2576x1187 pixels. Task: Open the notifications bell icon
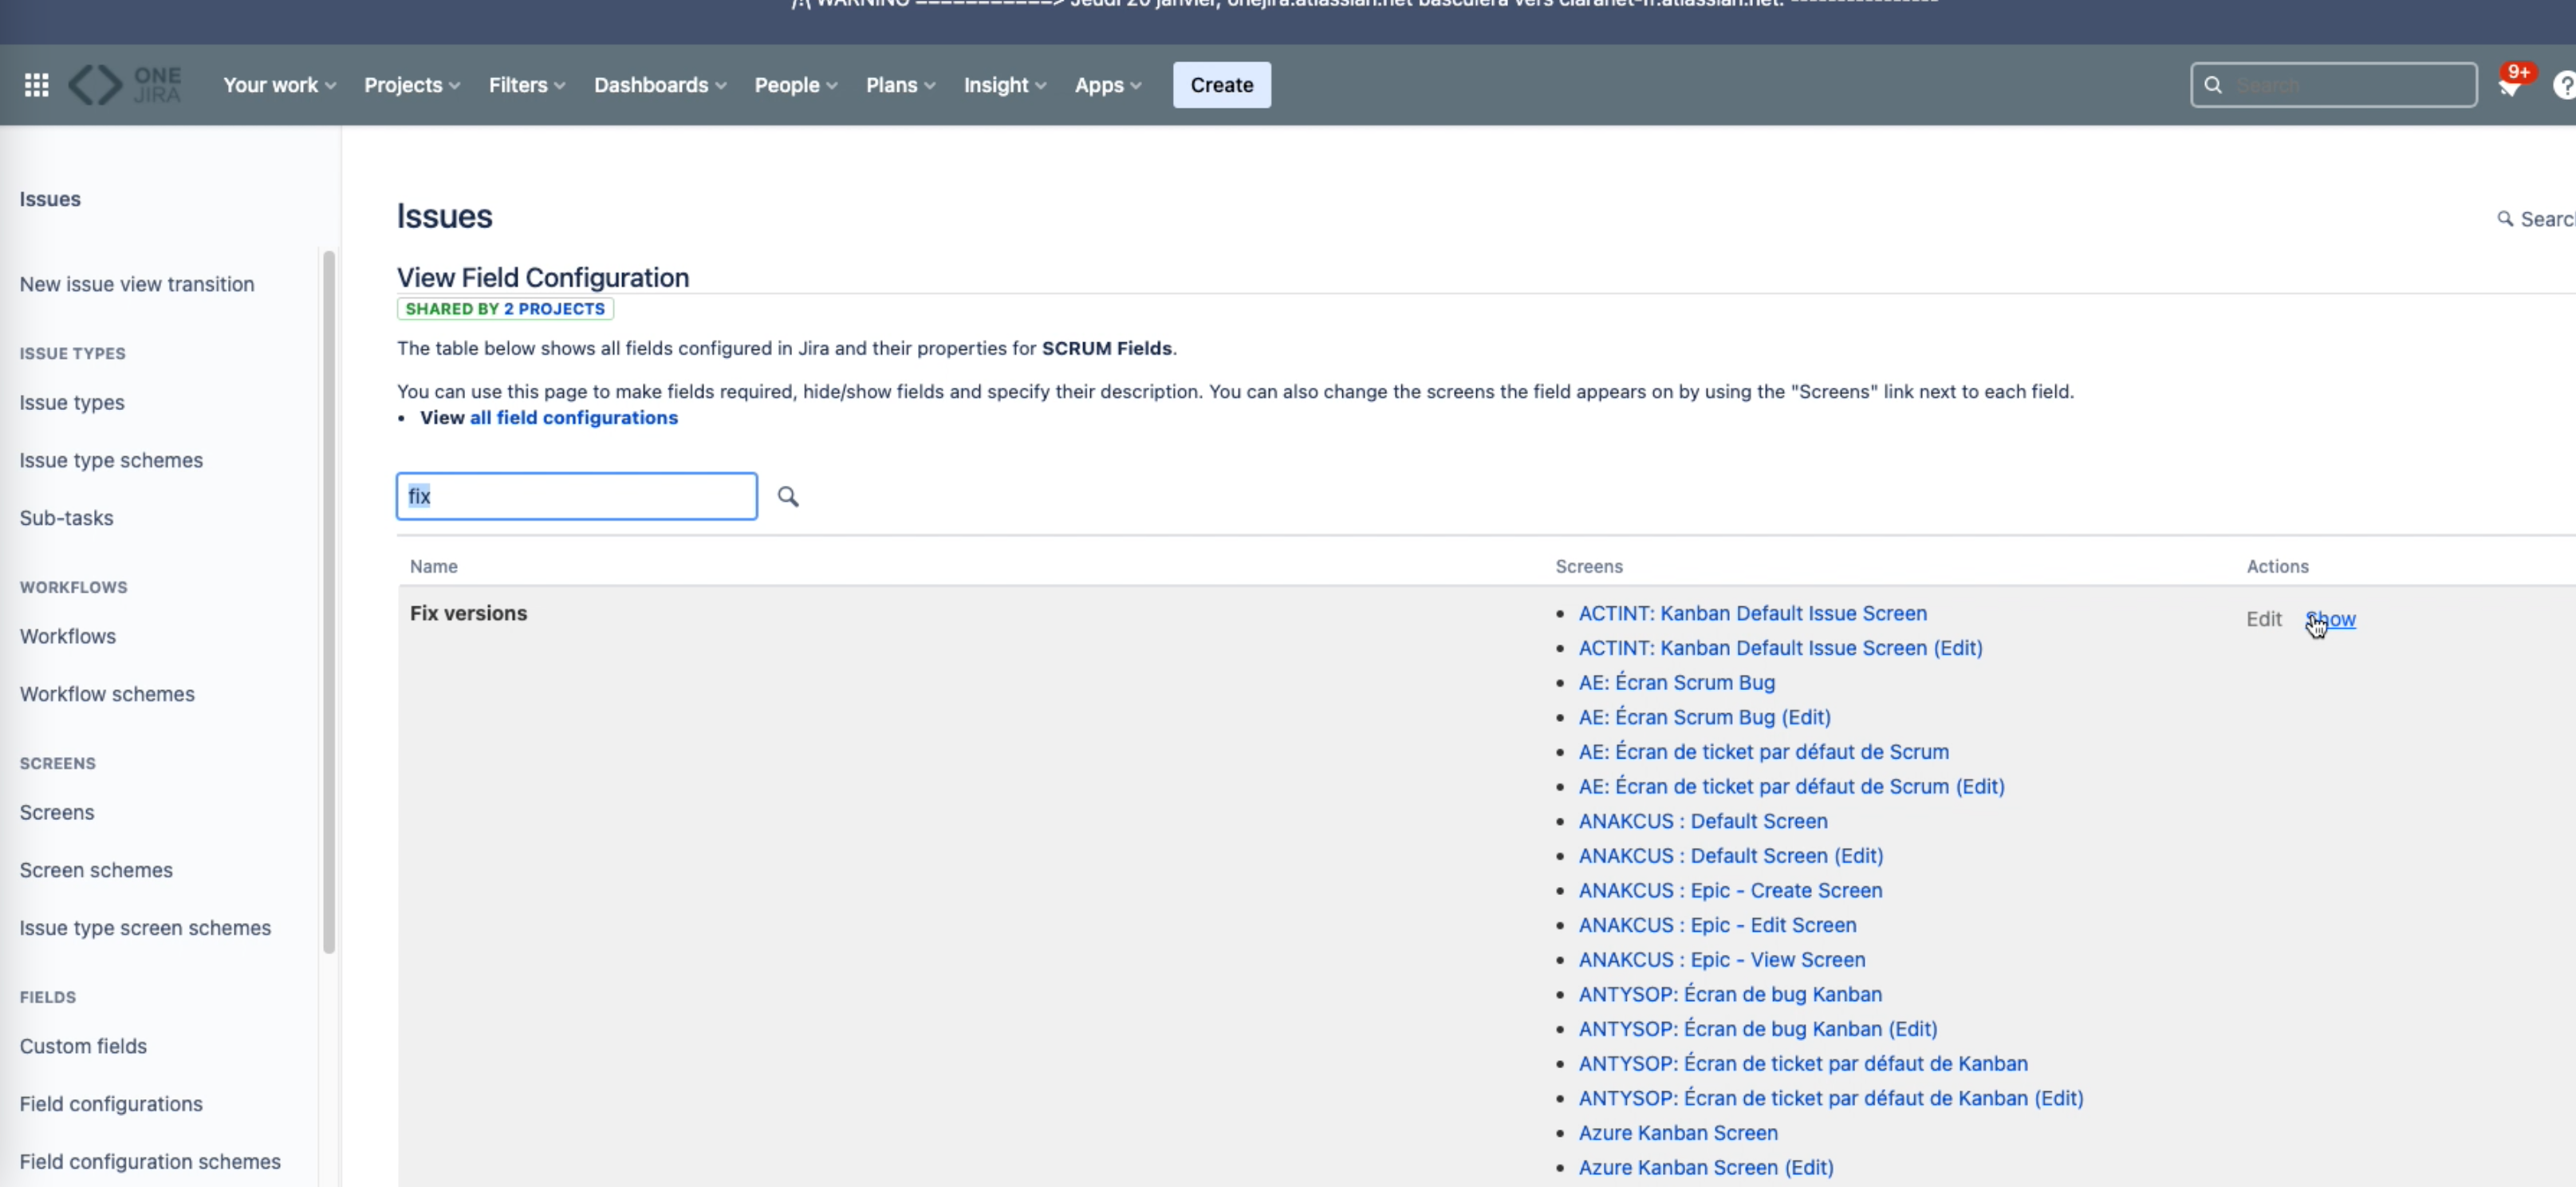click(2509, 87)
